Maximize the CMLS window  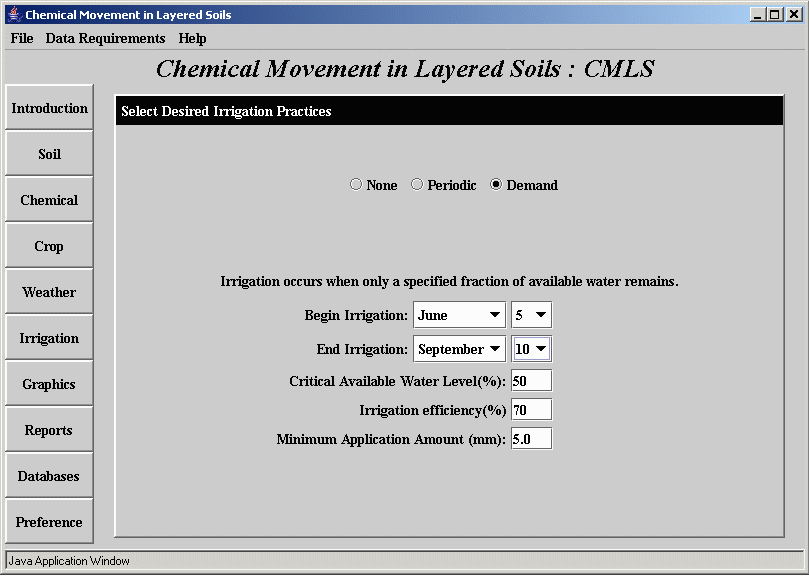click(774, 14)
